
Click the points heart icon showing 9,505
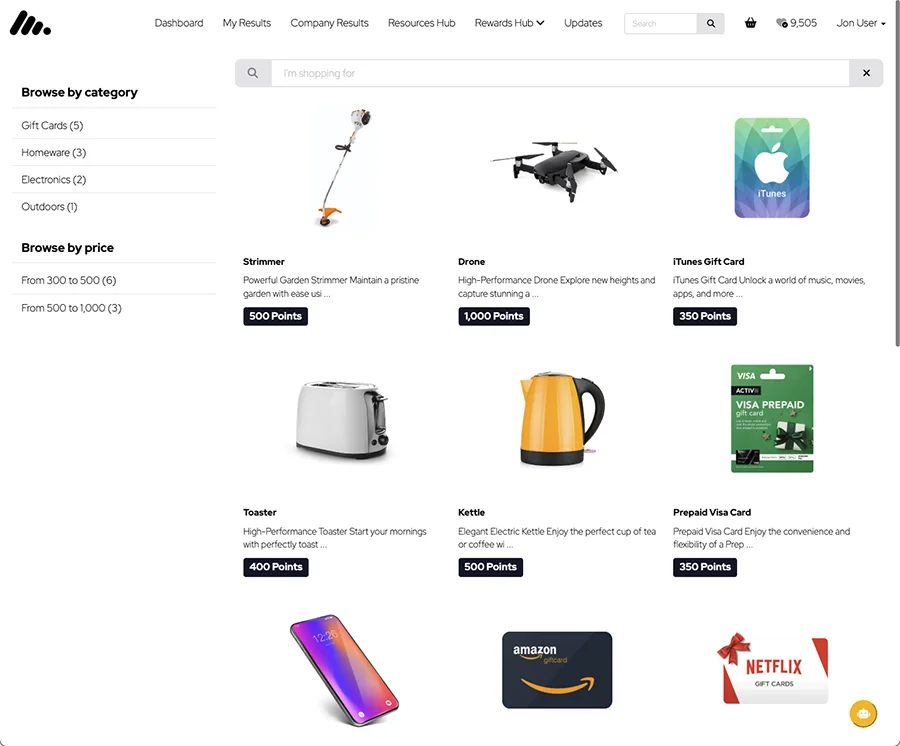click(x=781, y=23)
